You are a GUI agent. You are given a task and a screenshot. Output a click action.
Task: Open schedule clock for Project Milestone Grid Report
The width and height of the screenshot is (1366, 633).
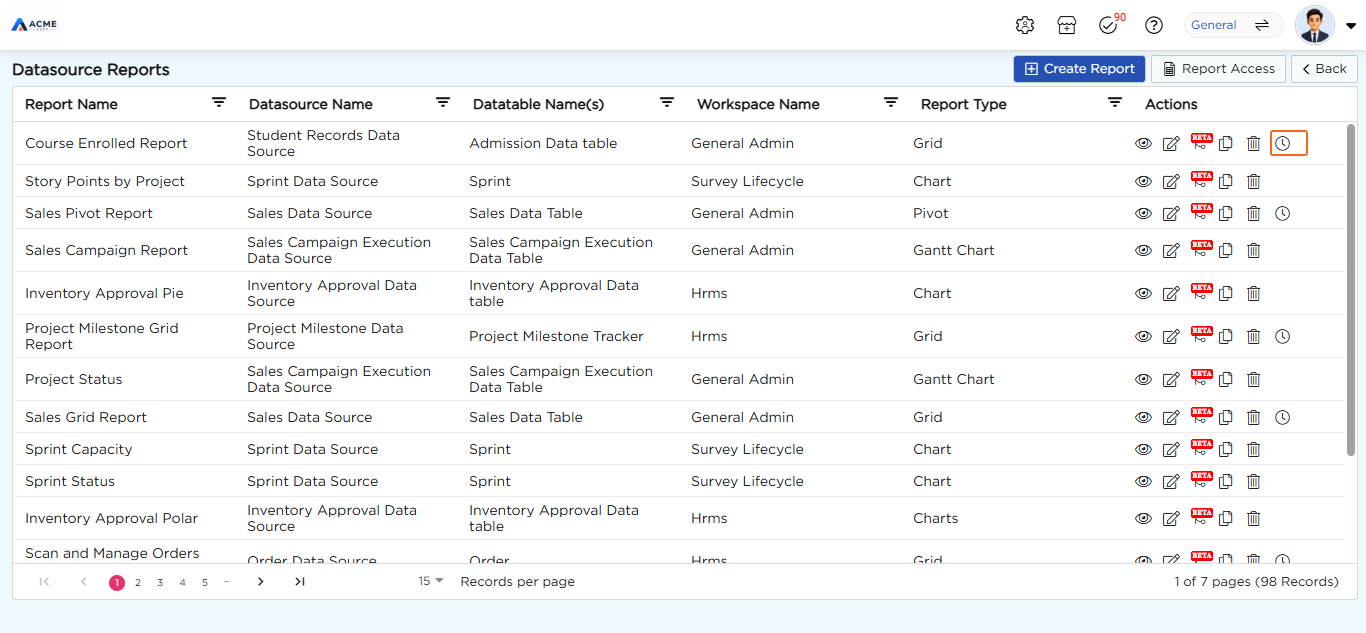click(x=1283, y=336)
